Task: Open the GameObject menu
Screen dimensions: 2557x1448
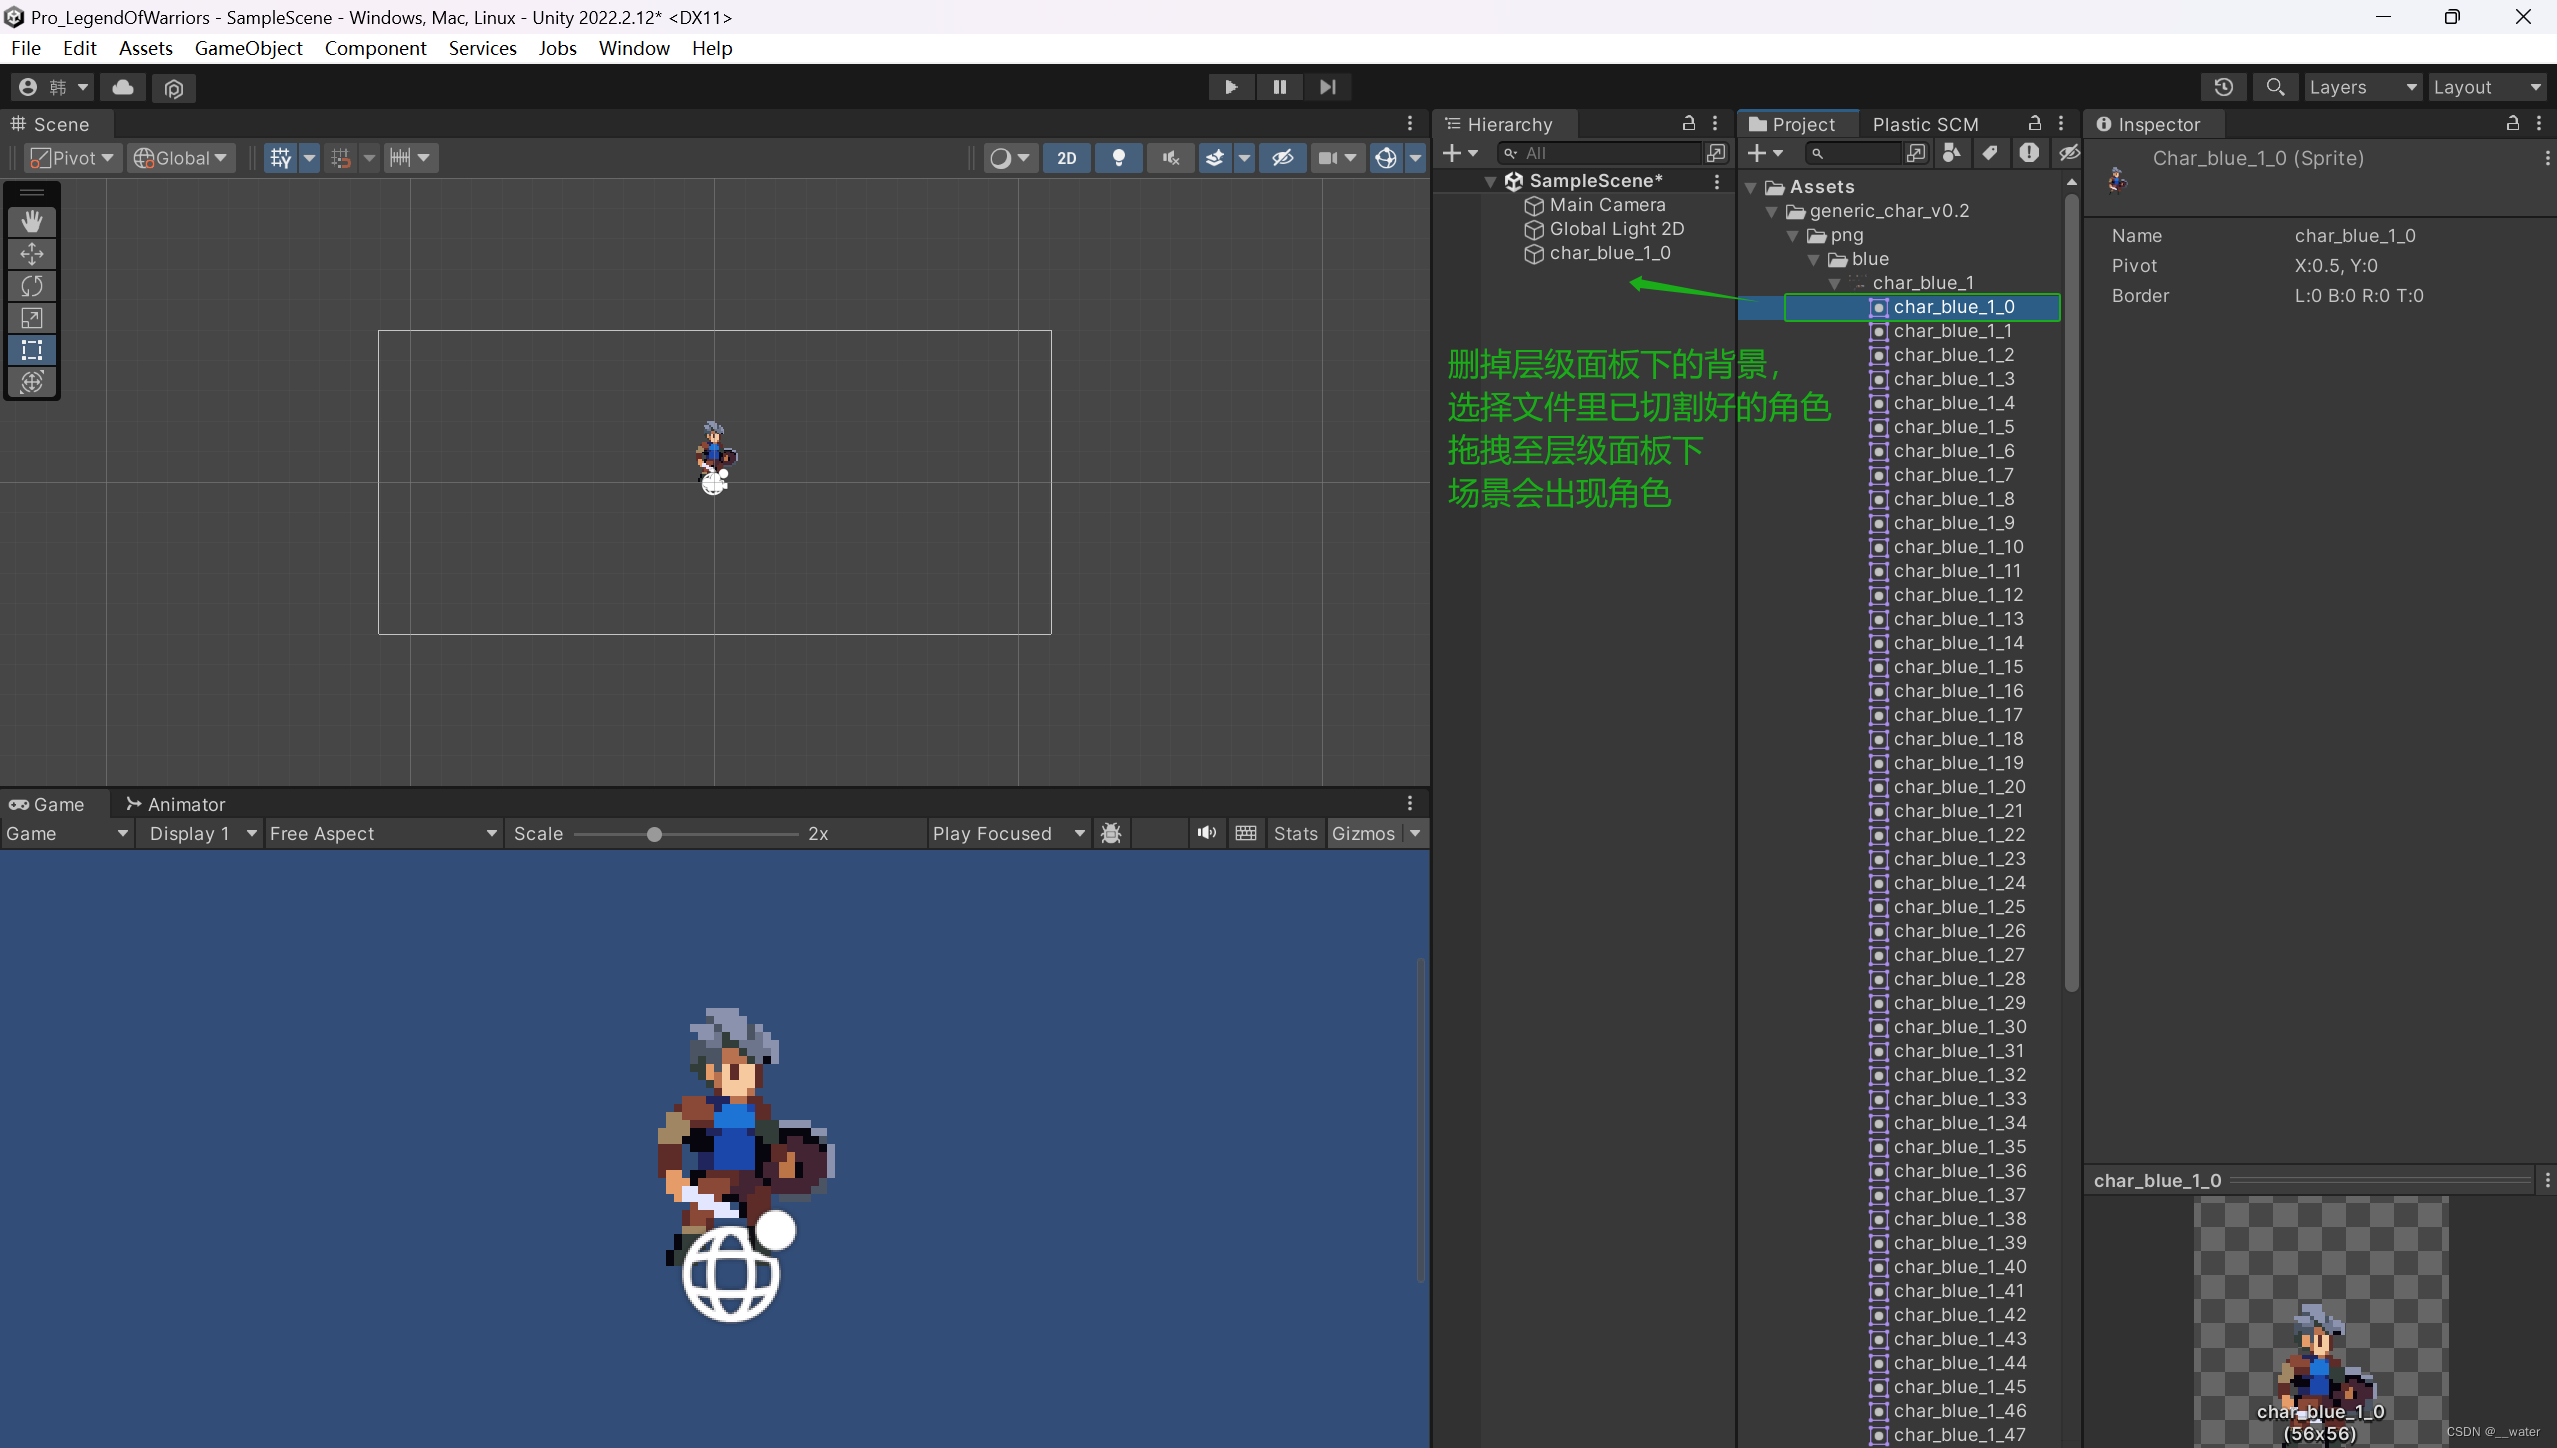Action: click(248, 48)
